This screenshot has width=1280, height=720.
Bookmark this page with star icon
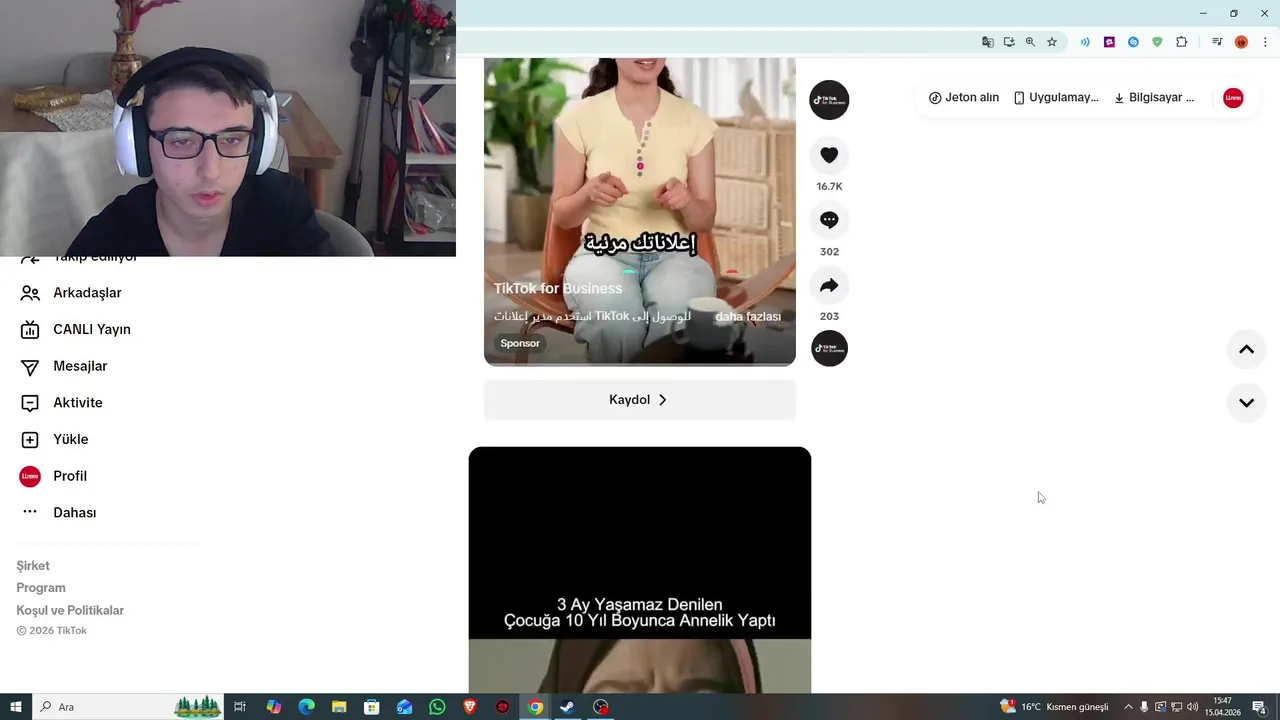pos(1052,42)
